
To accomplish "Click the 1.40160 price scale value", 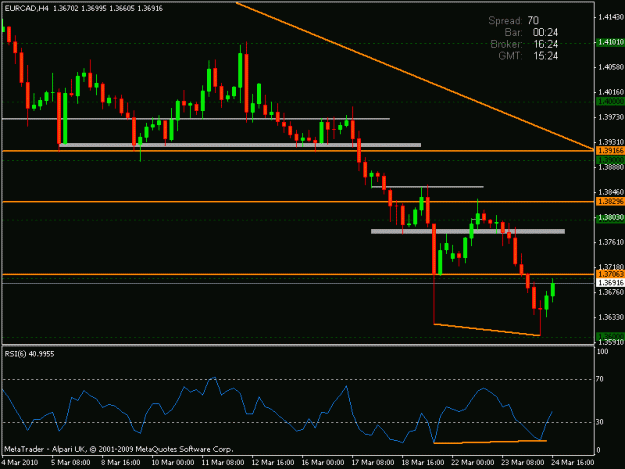I will click(x=611, y=92).
